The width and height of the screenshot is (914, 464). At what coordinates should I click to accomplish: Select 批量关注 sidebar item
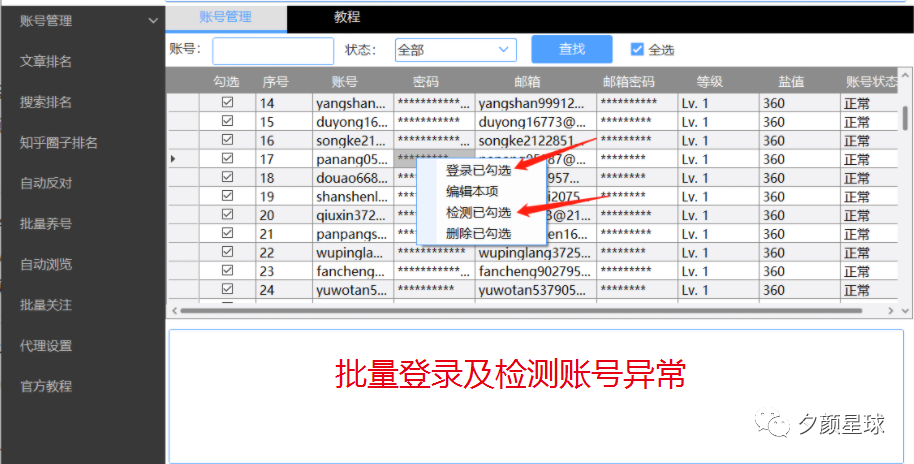pyautogui.click(x=45, y=305)
